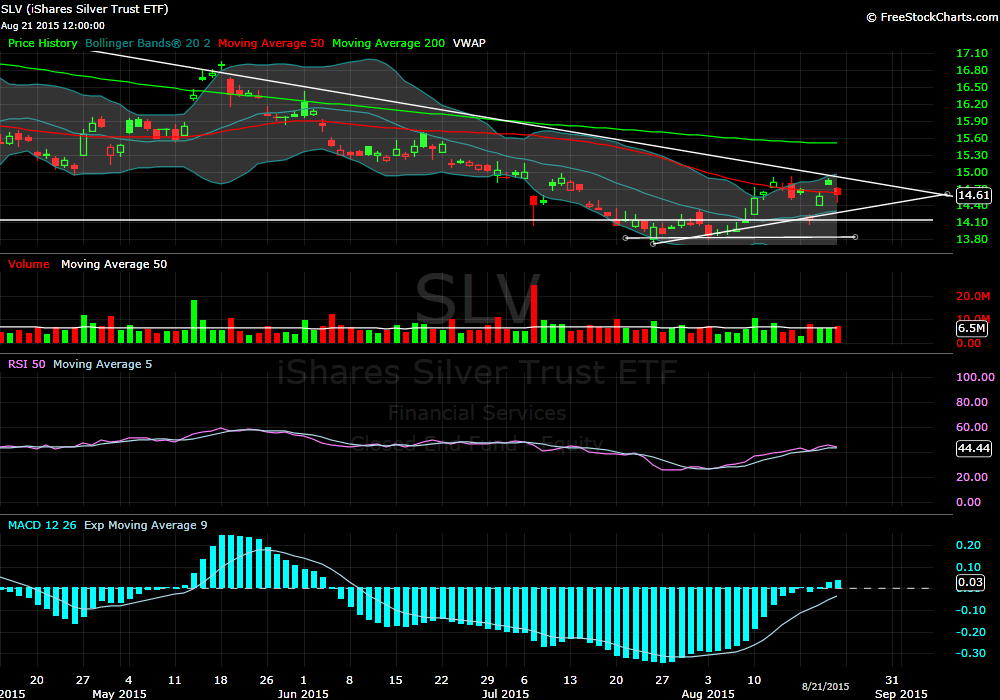Click the MACD value tag 0.03
Screen dimensions: 1000x700
[x=970, y=582]
